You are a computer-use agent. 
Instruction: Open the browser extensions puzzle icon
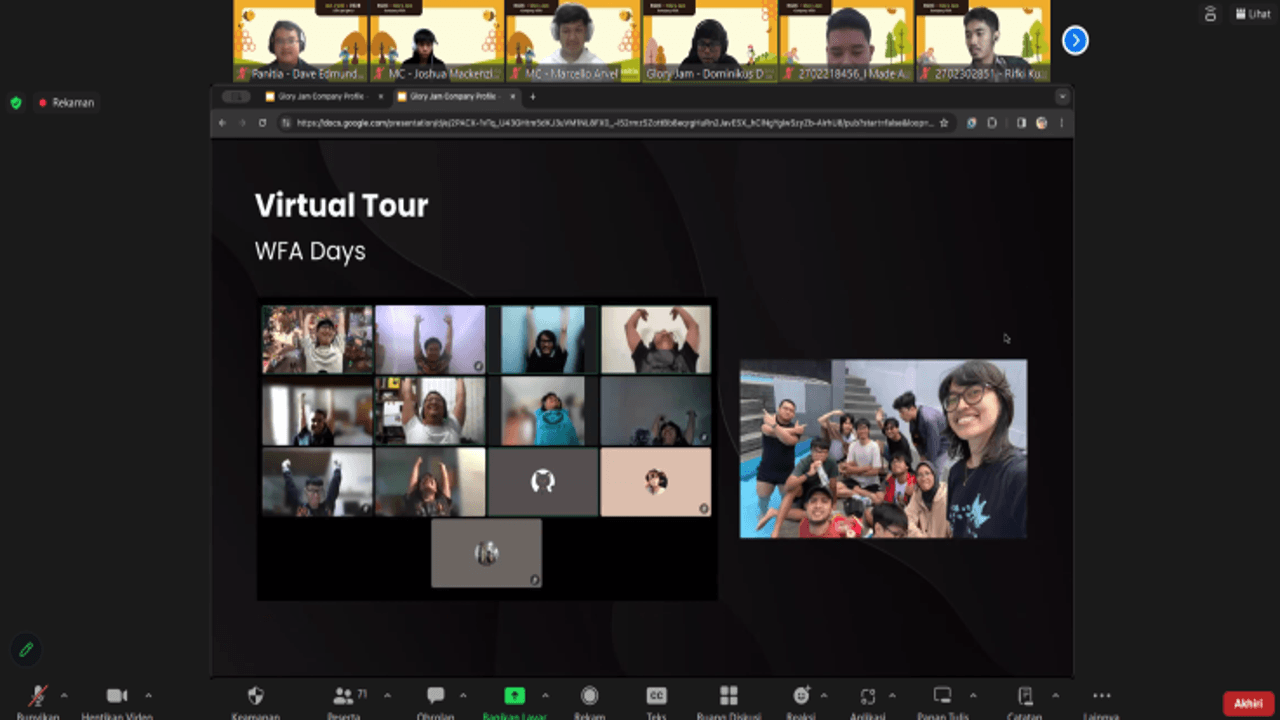992,123
